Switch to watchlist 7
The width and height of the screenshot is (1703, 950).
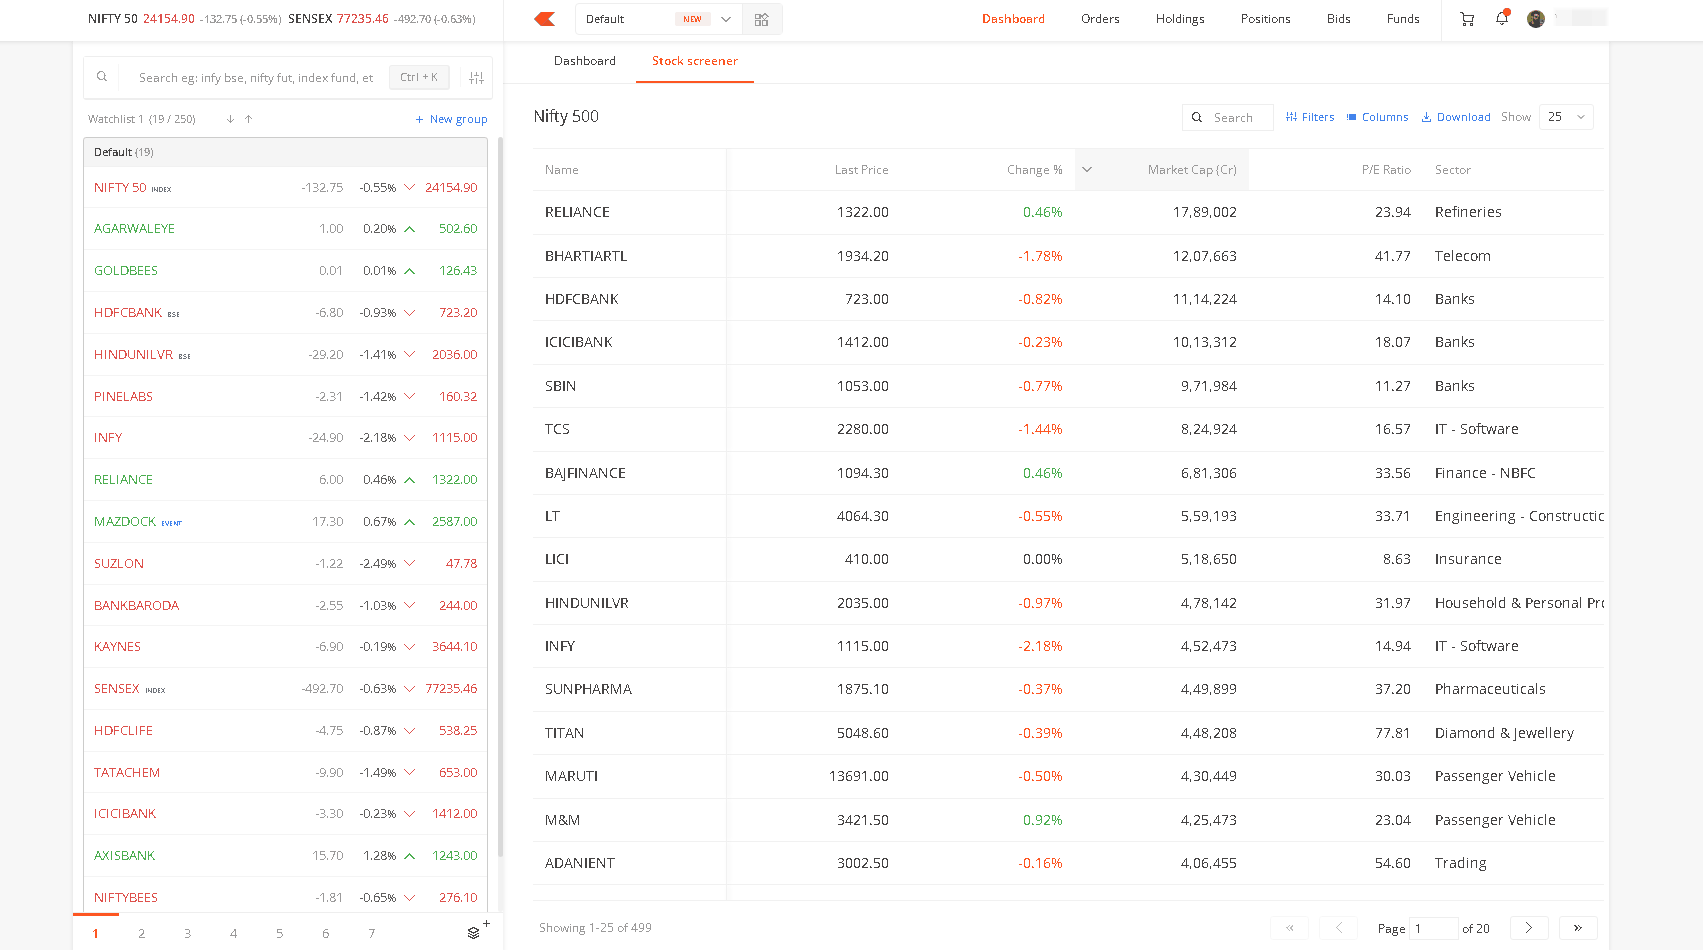372,933
